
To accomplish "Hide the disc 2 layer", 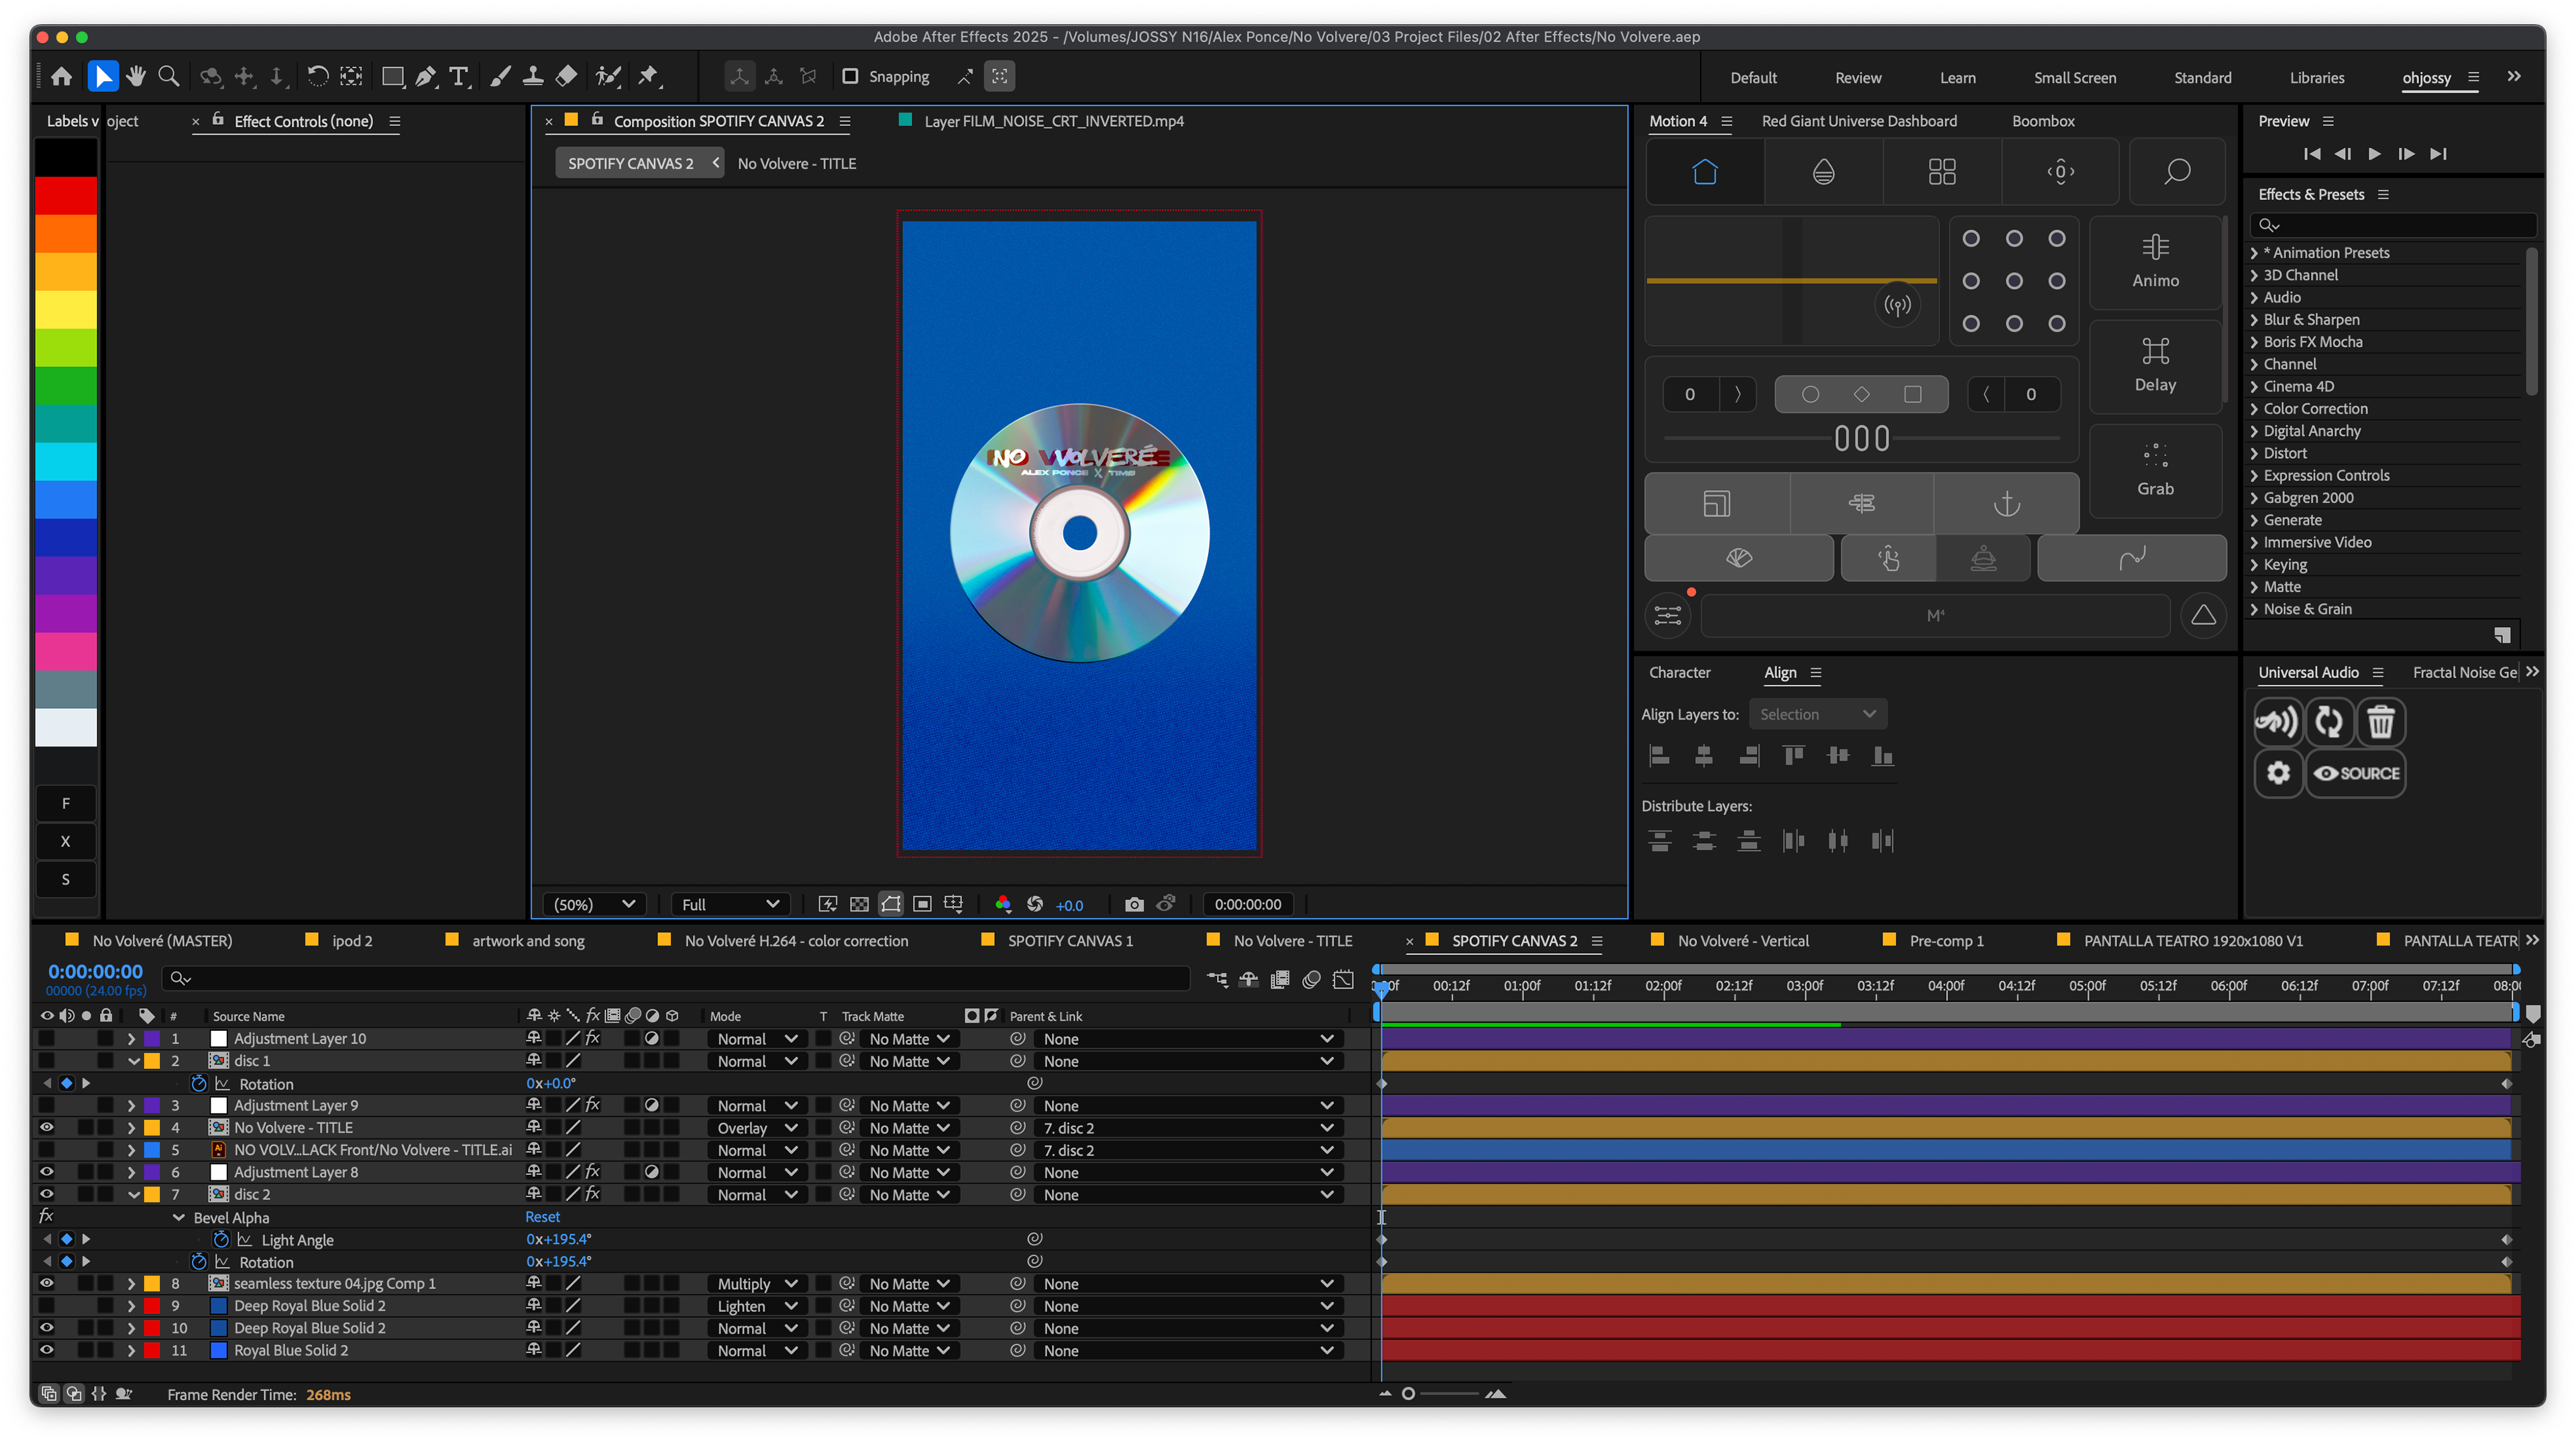I will pyautogui.click(x=46, y=1194).
